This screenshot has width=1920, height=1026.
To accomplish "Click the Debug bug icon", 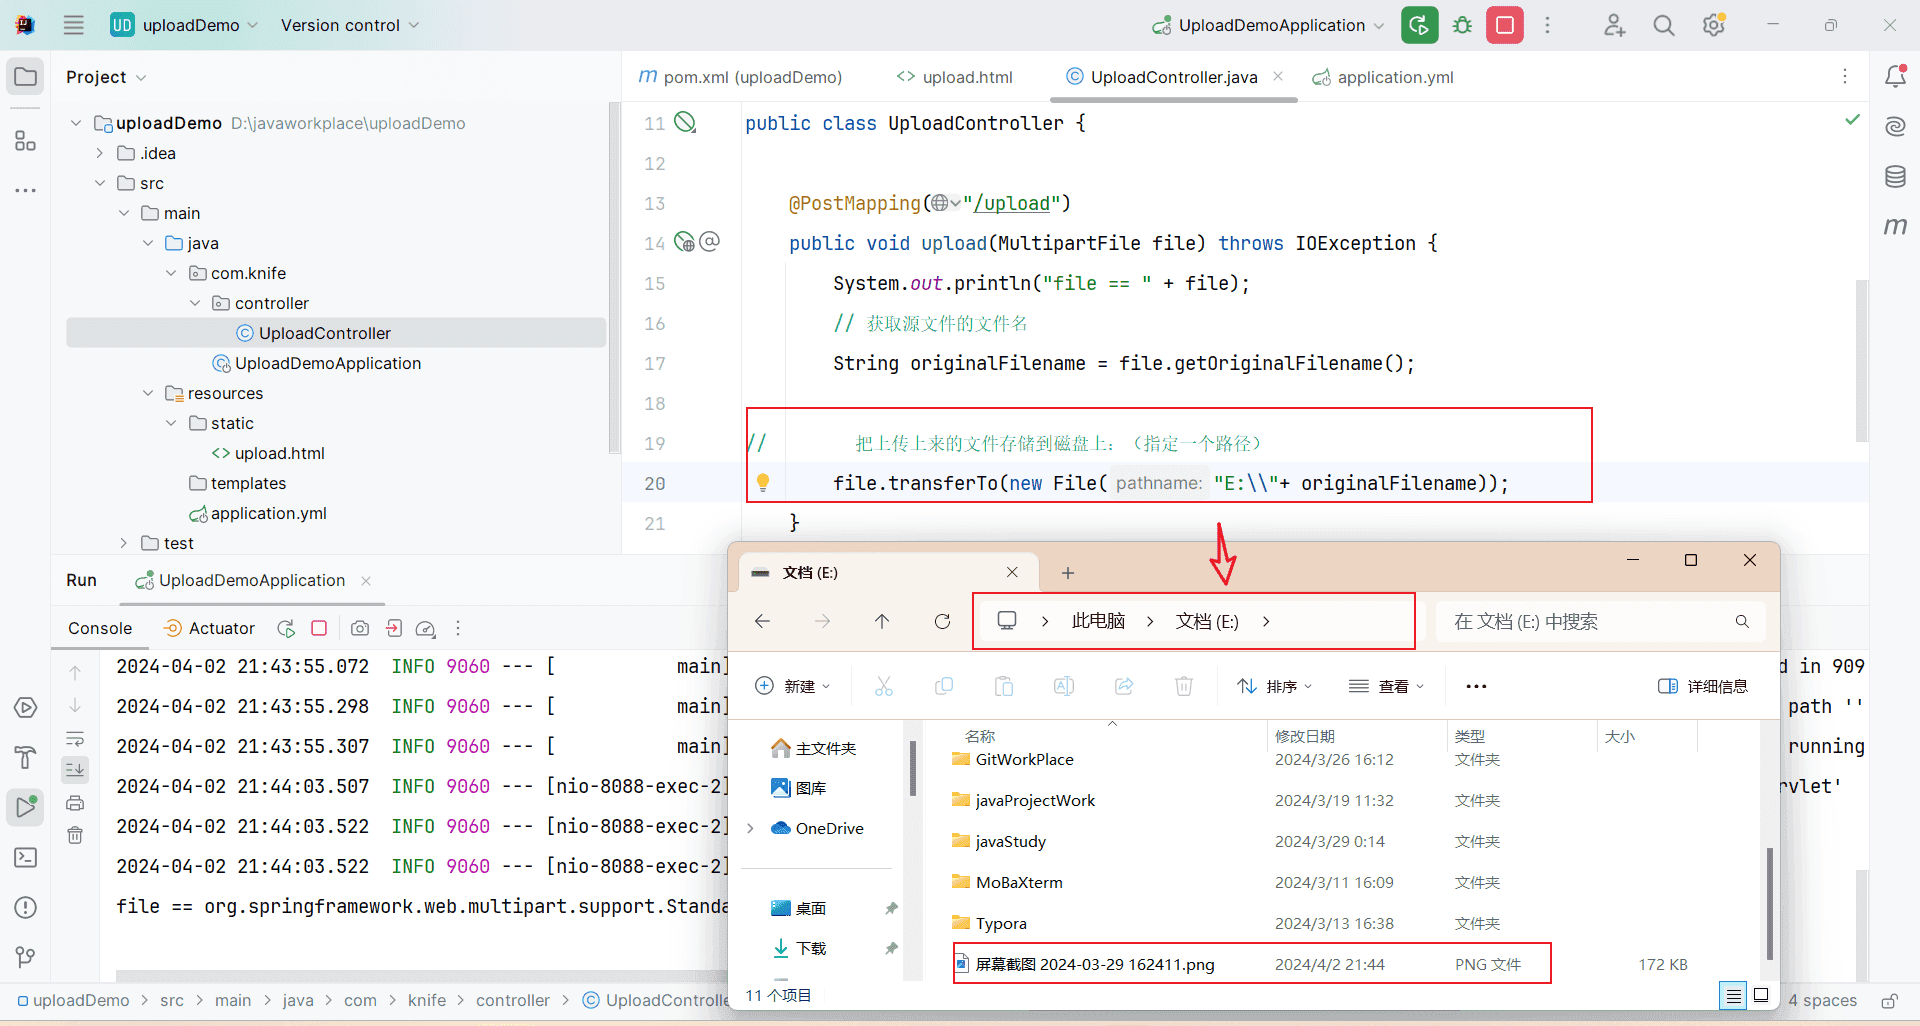I will coord(1462,25).
